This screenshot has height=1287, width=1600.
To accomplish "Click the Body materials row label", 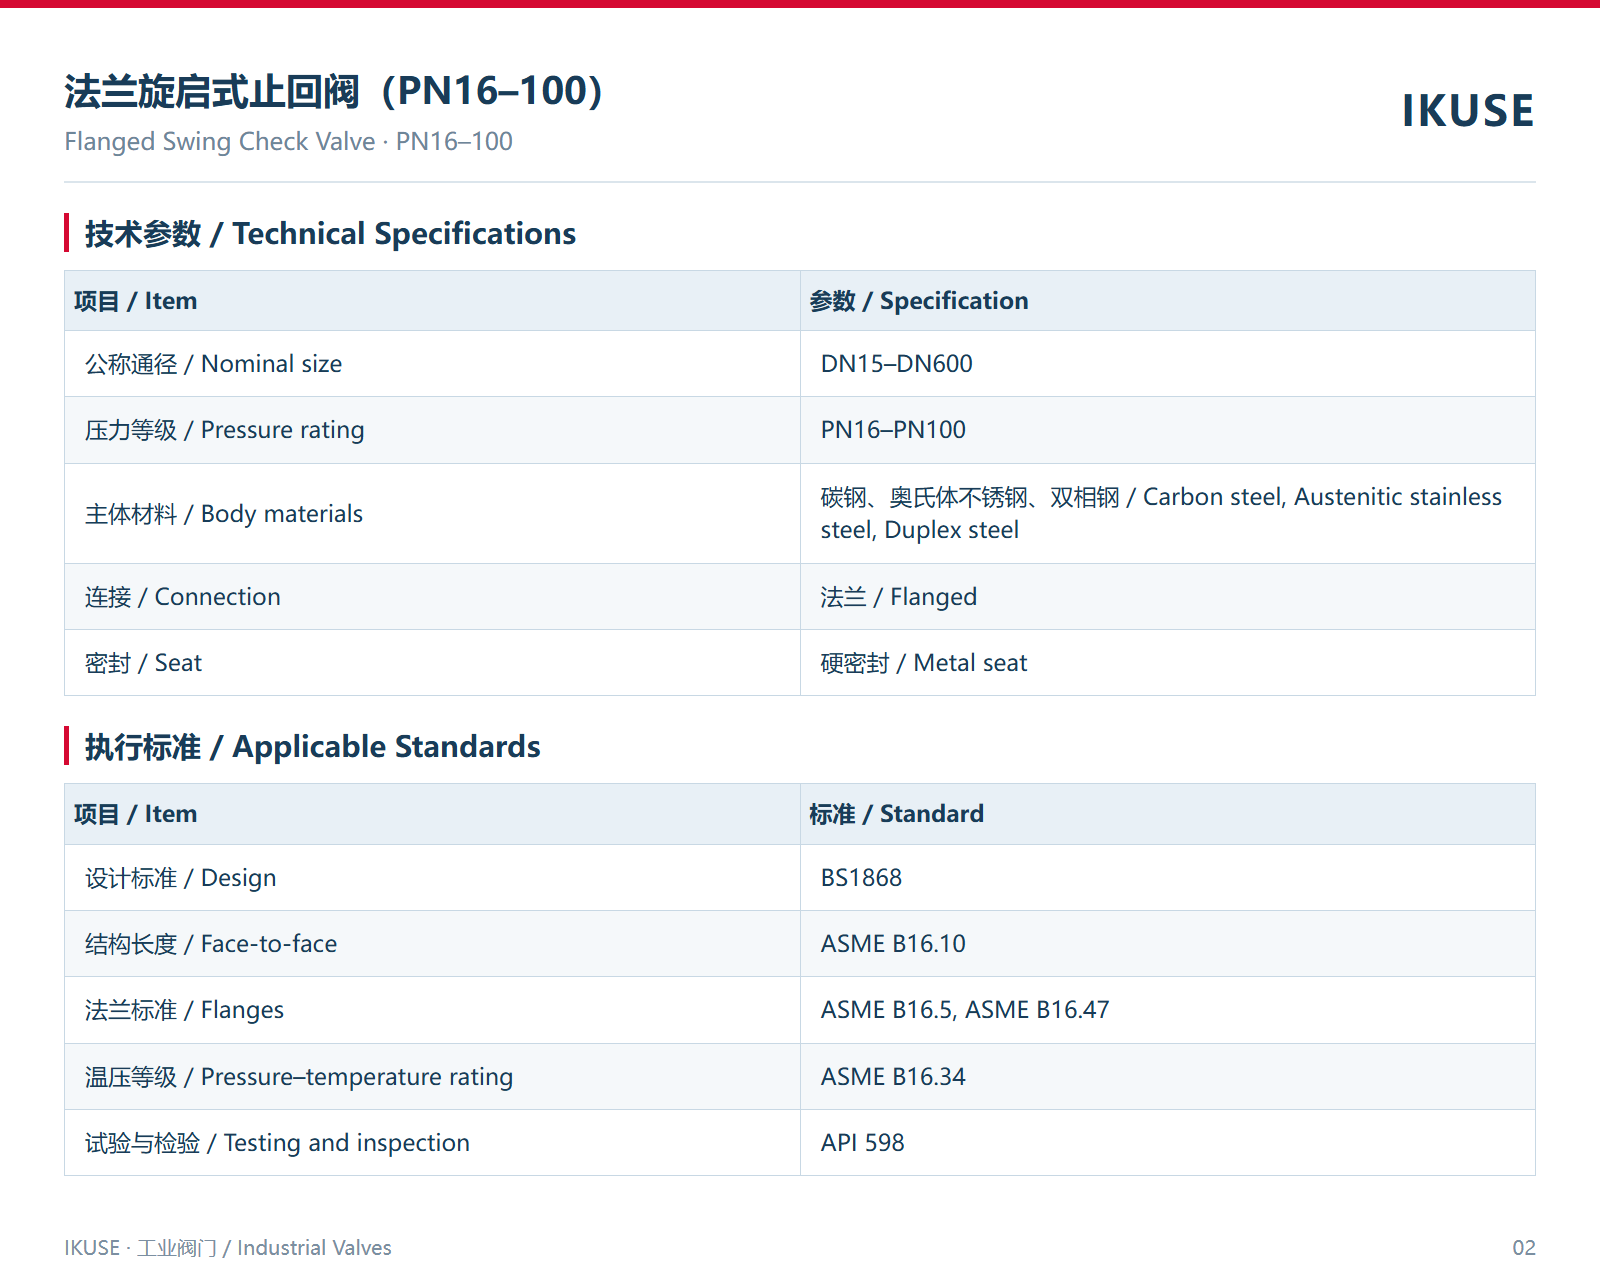I will tap(224, 514).
